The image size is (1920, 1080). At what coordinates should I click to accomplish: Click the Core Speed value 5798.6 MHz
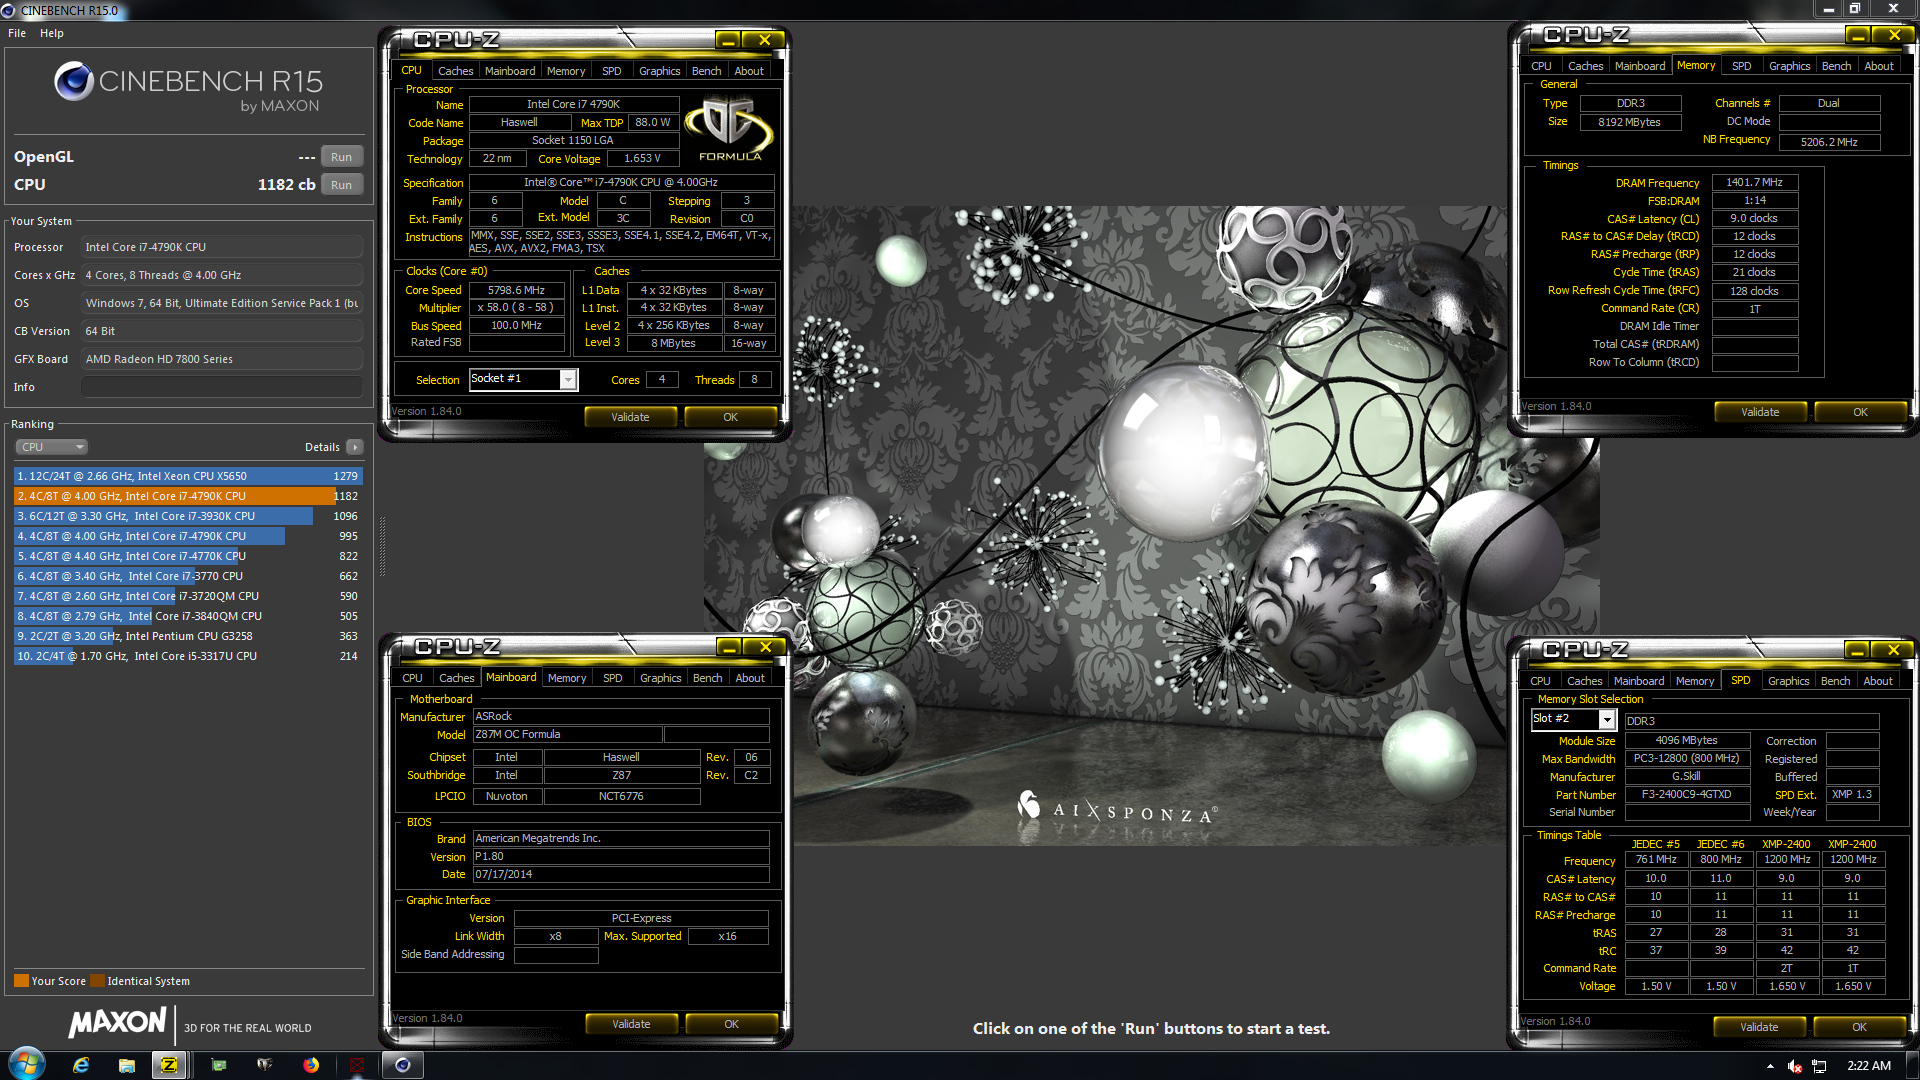[x=516, y=290]
